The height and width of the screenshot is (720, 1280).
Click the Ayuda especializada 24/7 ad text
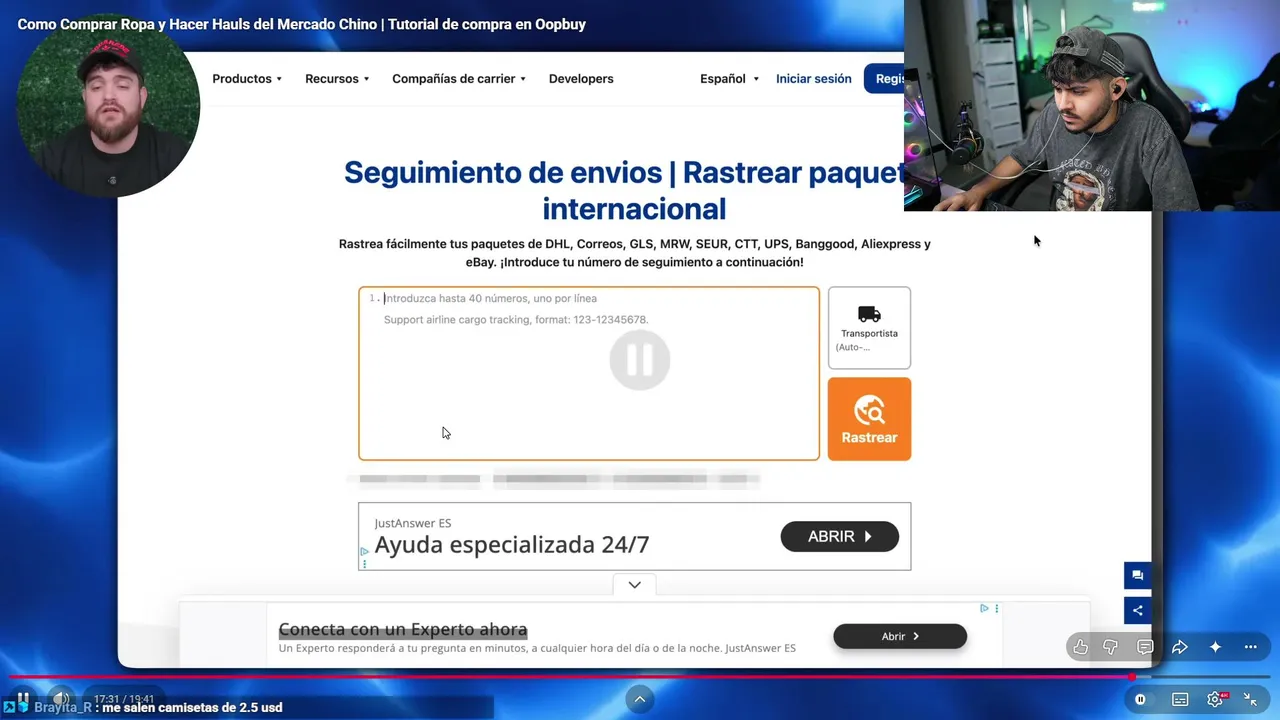click(512, 545)
